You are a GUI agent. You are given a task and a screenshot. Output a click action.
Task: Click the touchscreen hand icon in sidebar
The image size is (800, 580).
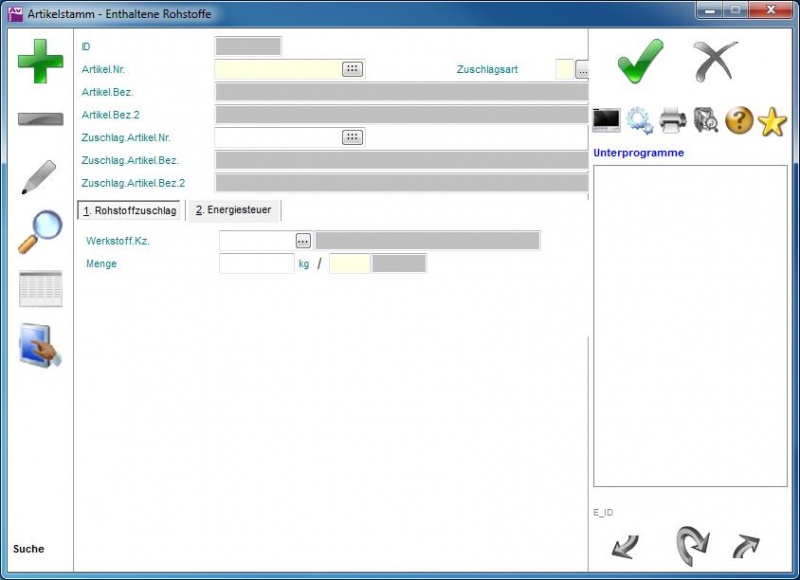[x=40, y=346]
